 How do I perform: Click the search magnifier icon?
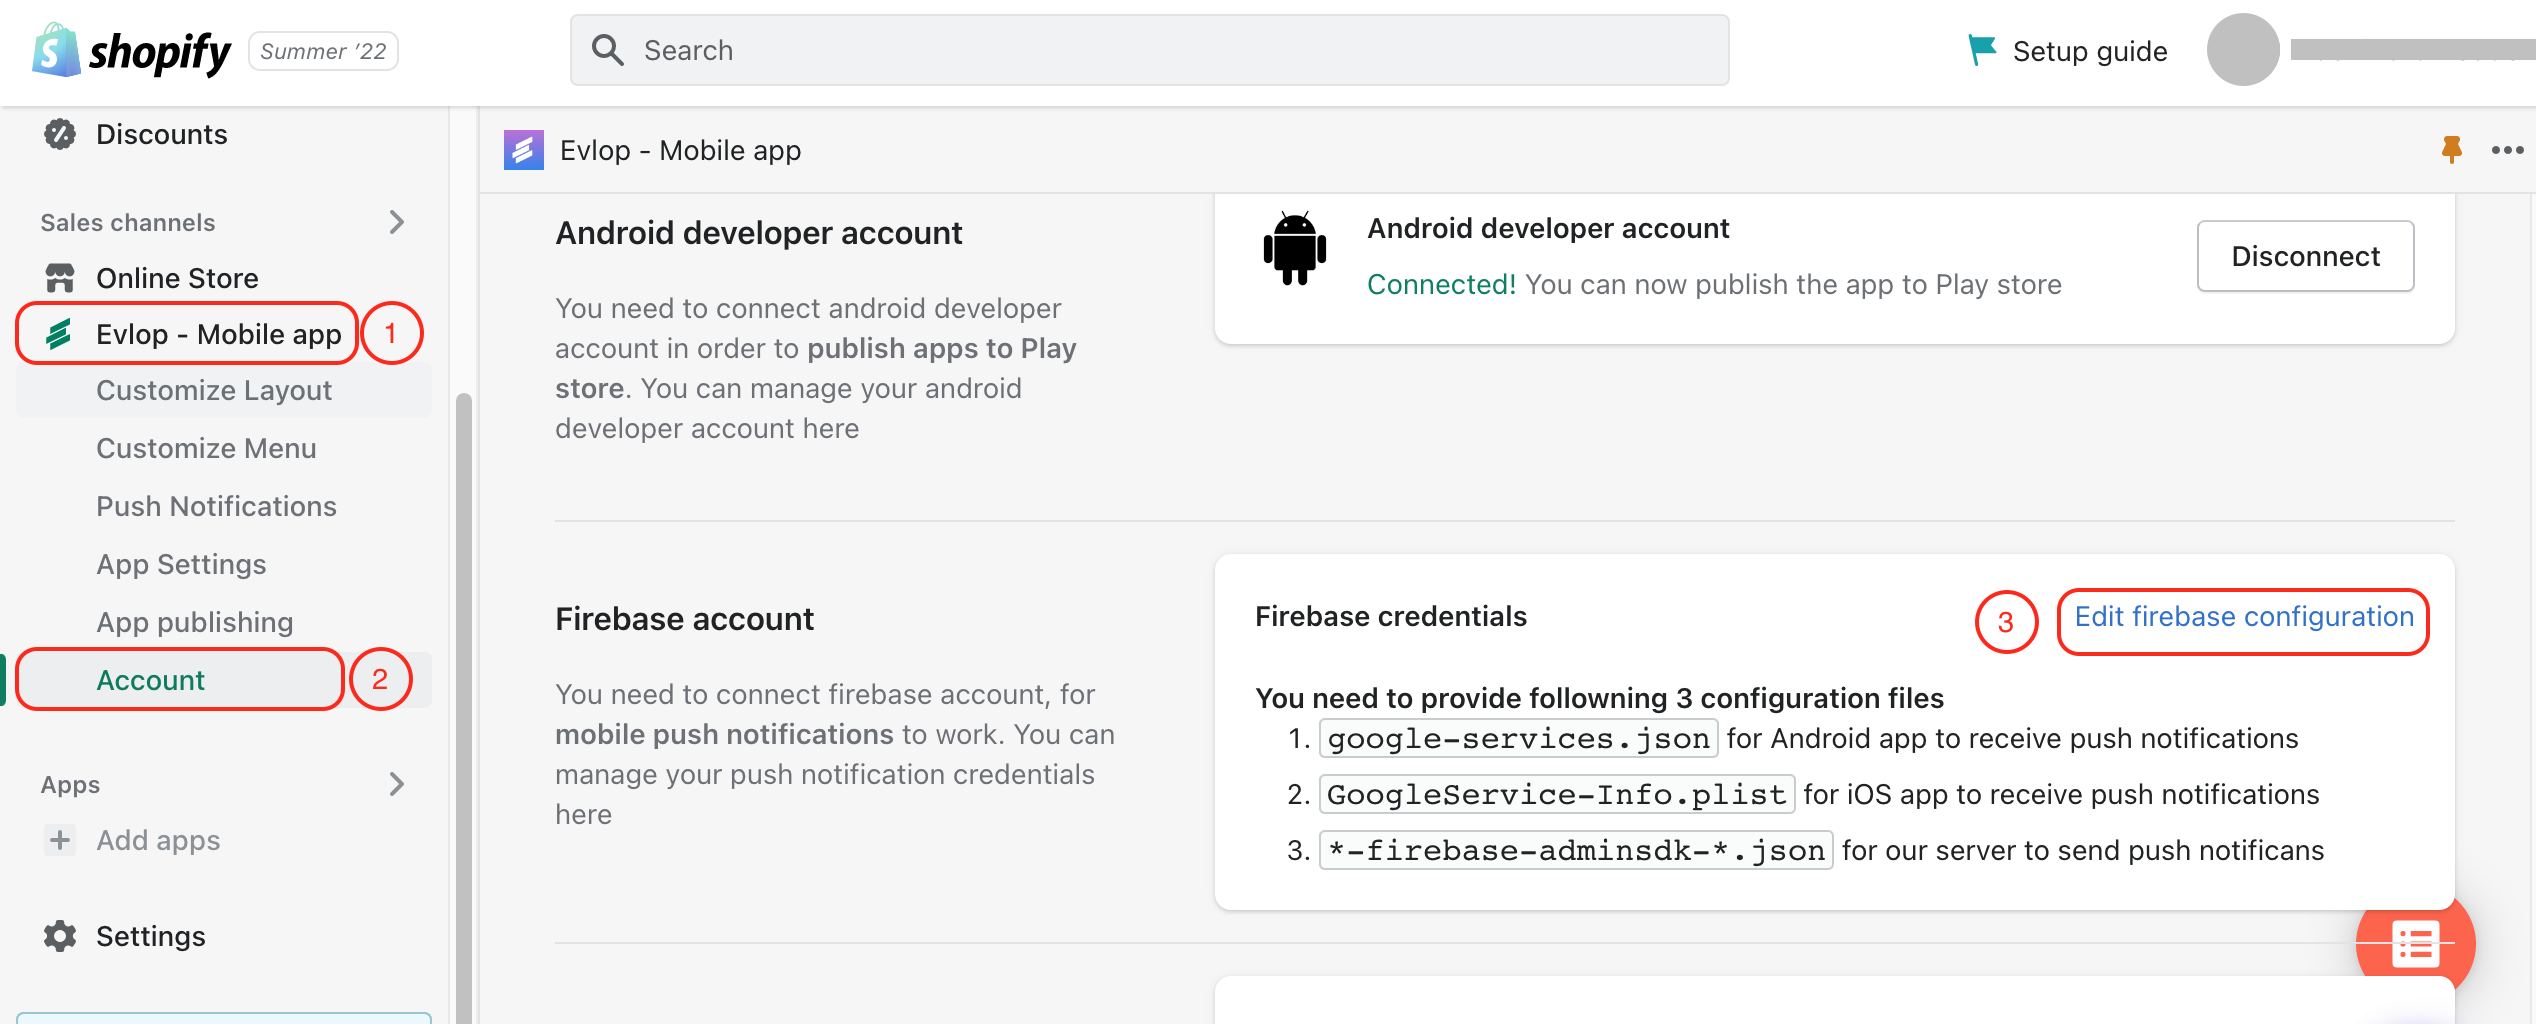point(607,50)
